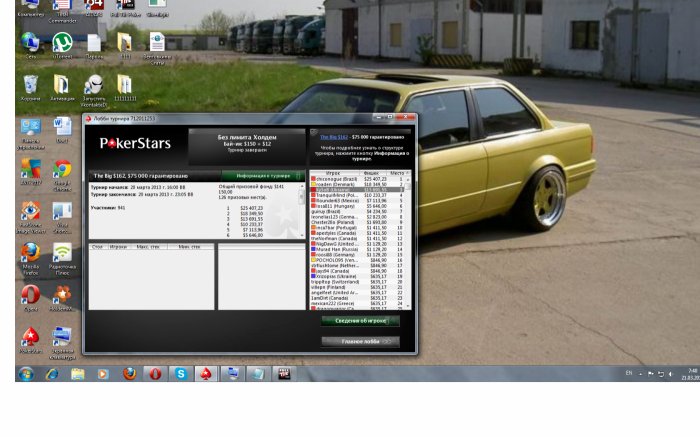Click the 'Стол' column header in tables list

[97, 246]
